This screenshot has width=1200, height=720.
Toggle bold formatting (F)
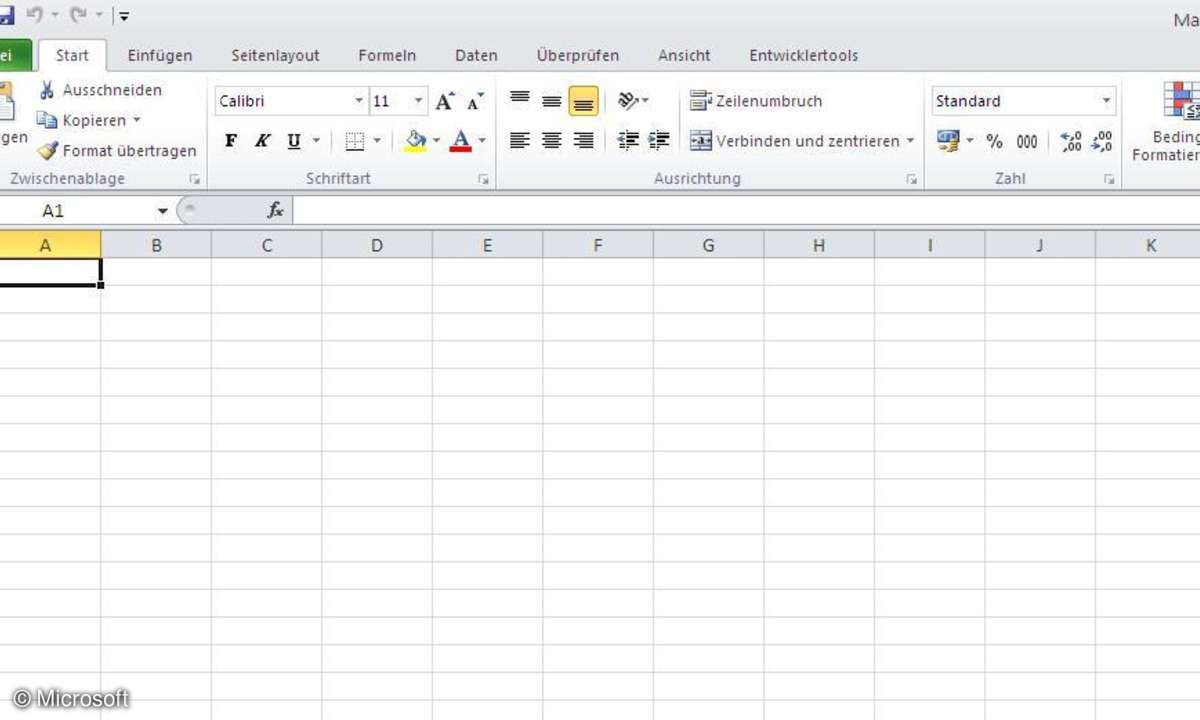(231, 141)
